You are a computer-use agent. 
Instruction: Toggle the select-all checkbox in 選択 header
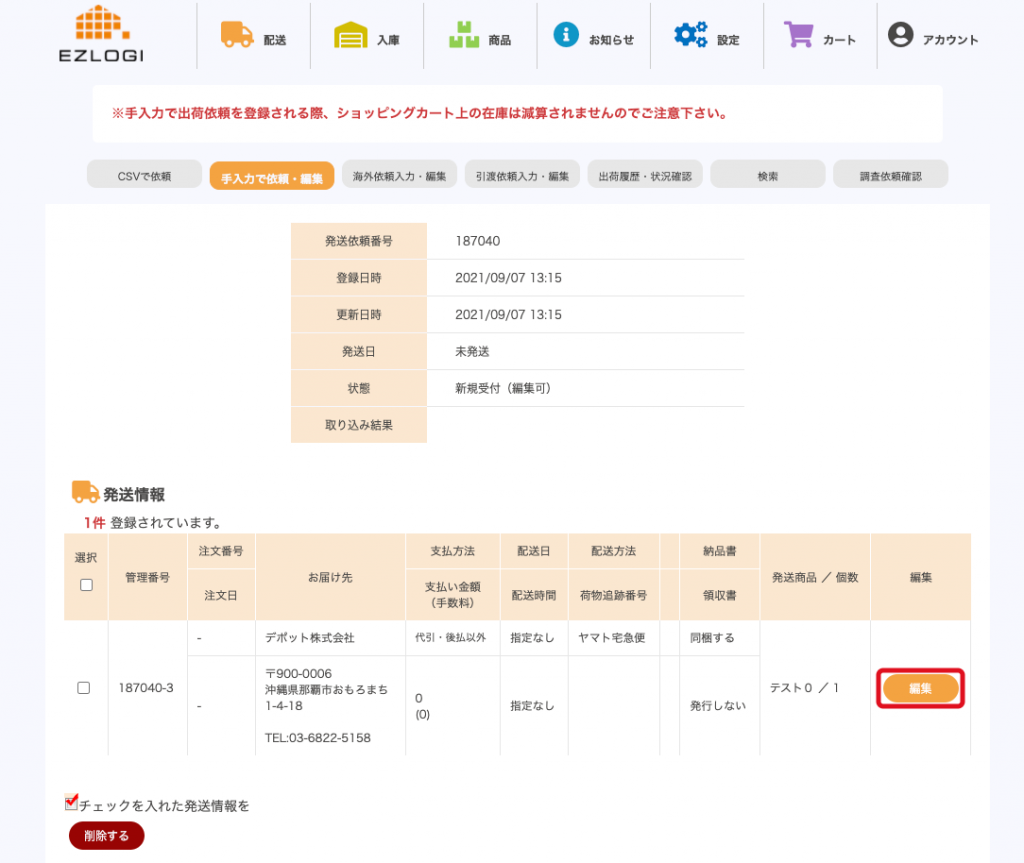[x=86, y=585]
